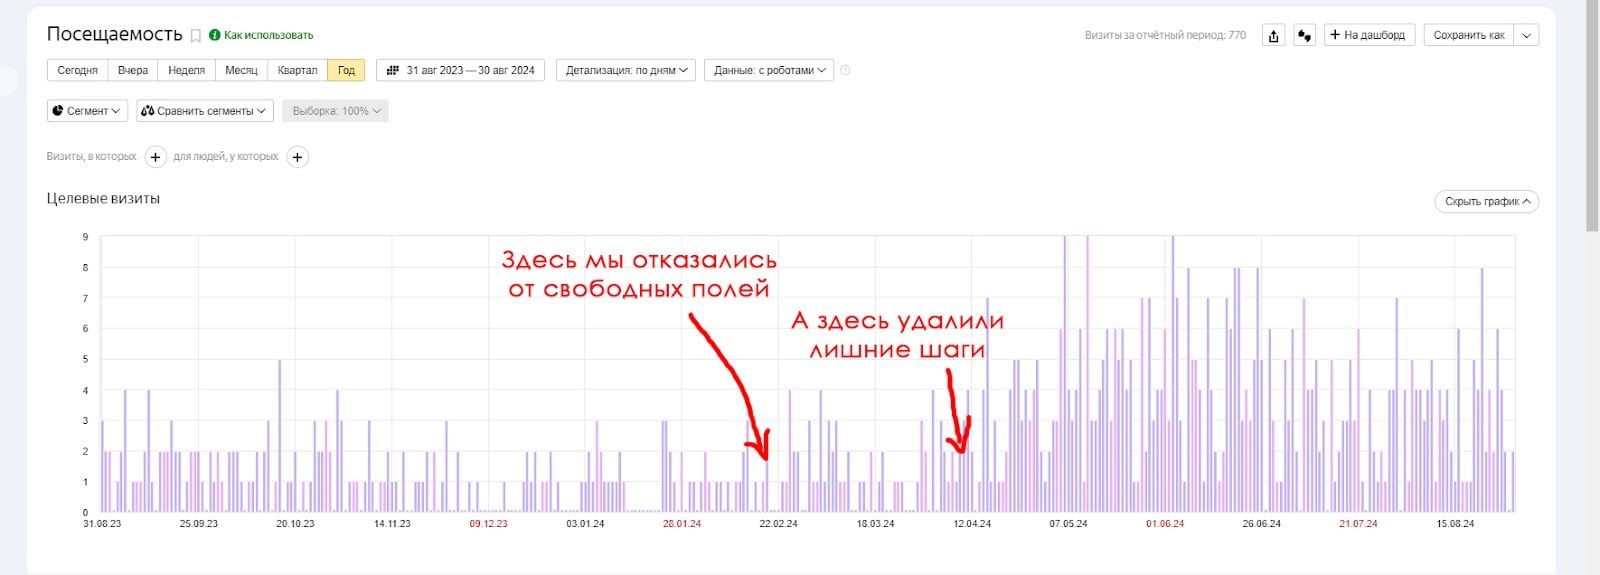Open Сравнить сегменты dropdown
The image size is (1600, 575).
(x=205, y=111)
